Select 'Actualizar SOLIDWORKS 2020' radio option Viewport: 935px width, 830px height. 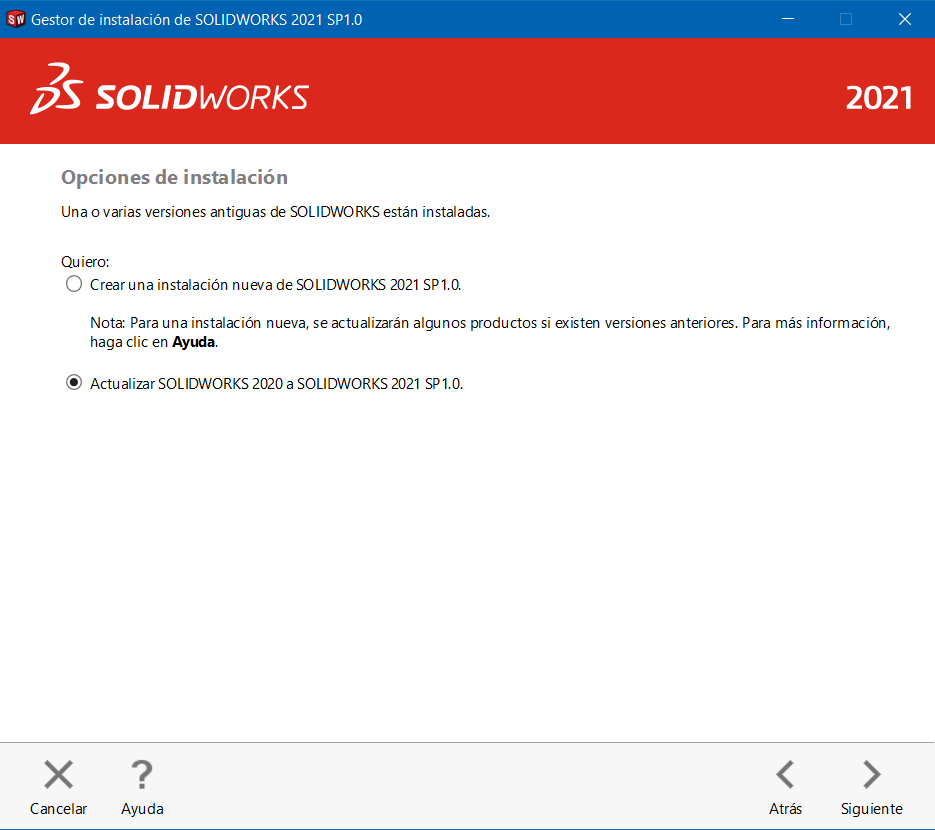click(x=74, y=383)
